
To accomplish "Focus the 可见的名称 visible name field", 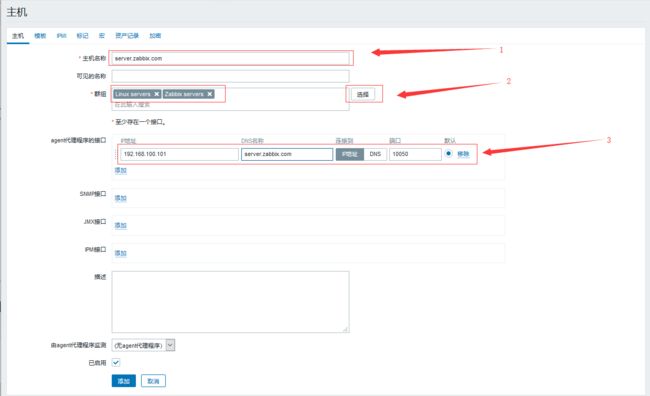I will tap(230, 76).
